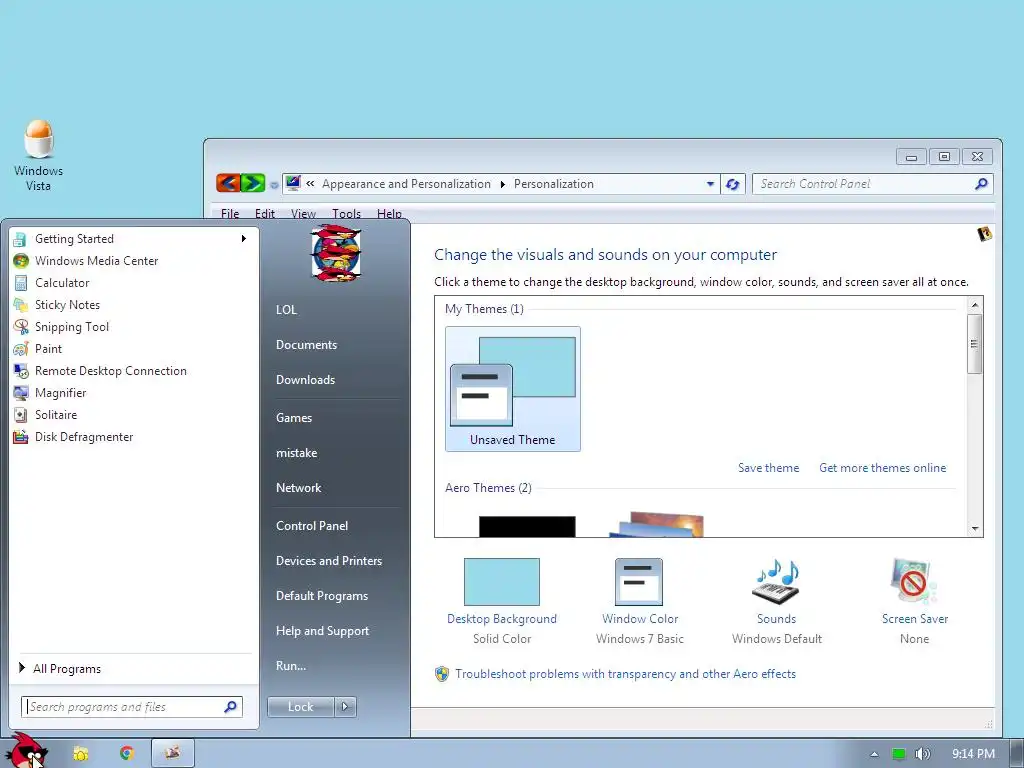
Task: Click Help and Support entry
Action: (322, 631)
